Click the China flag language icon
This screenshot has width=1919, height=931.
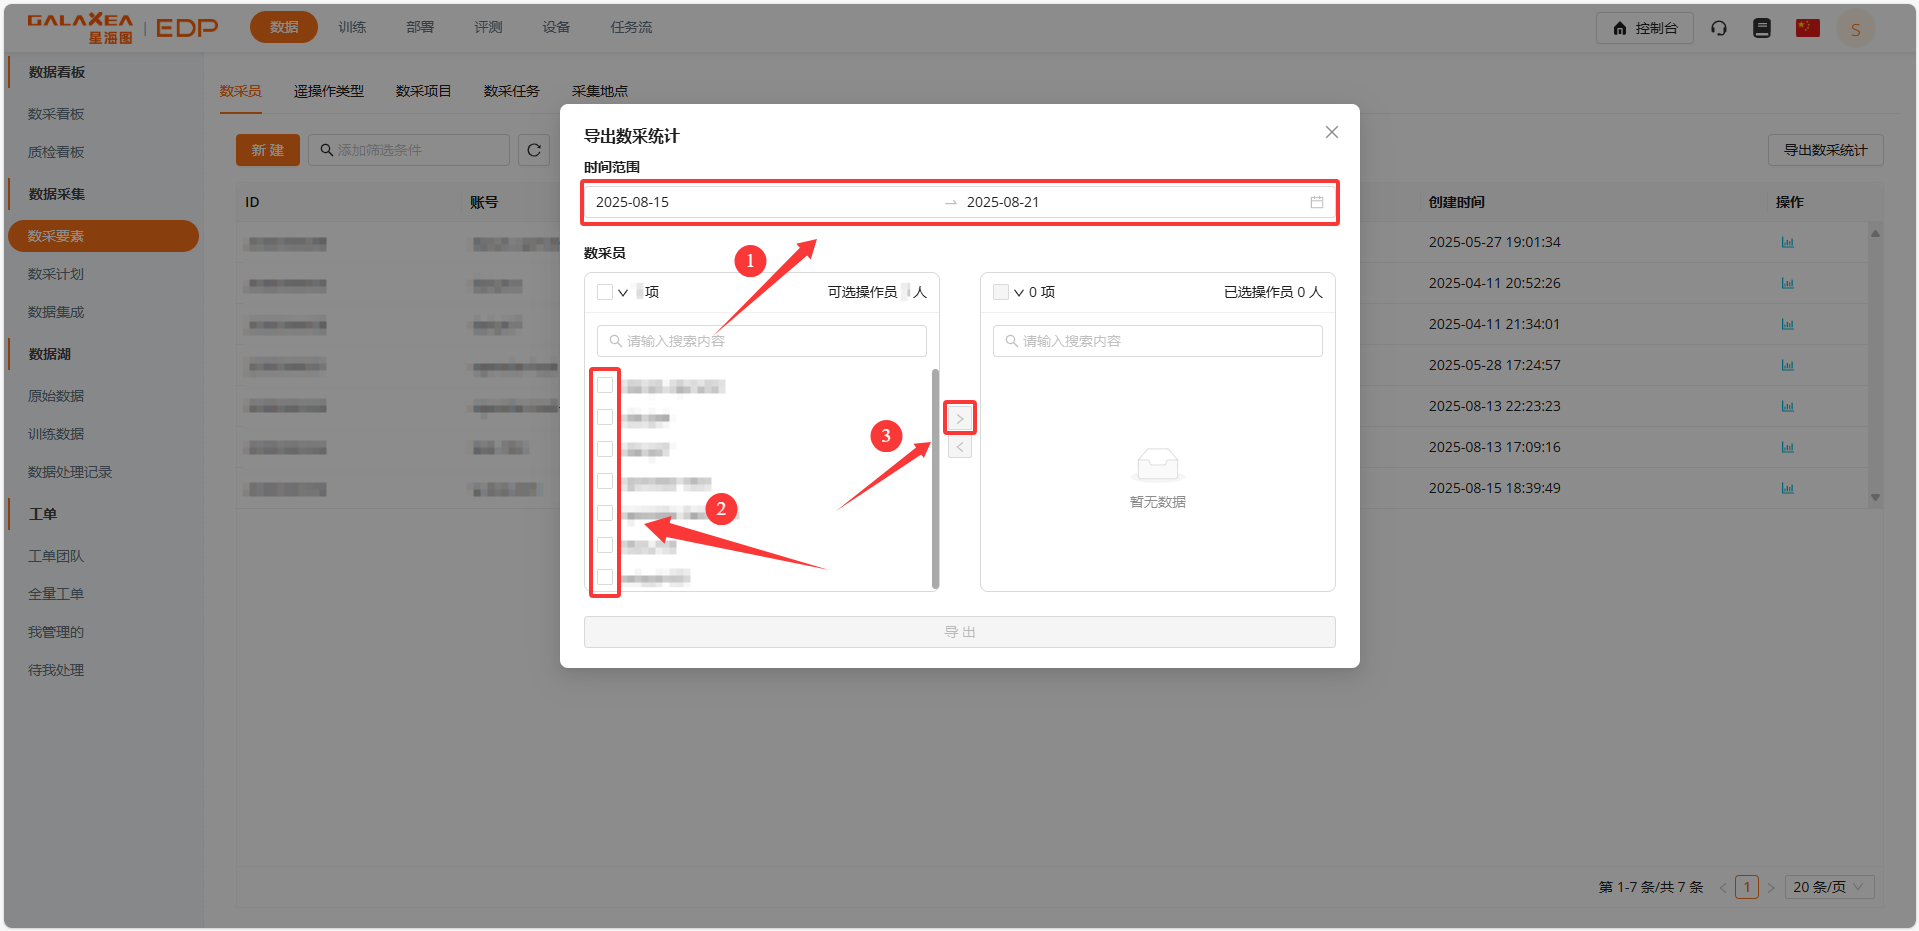click(1807, 28)
